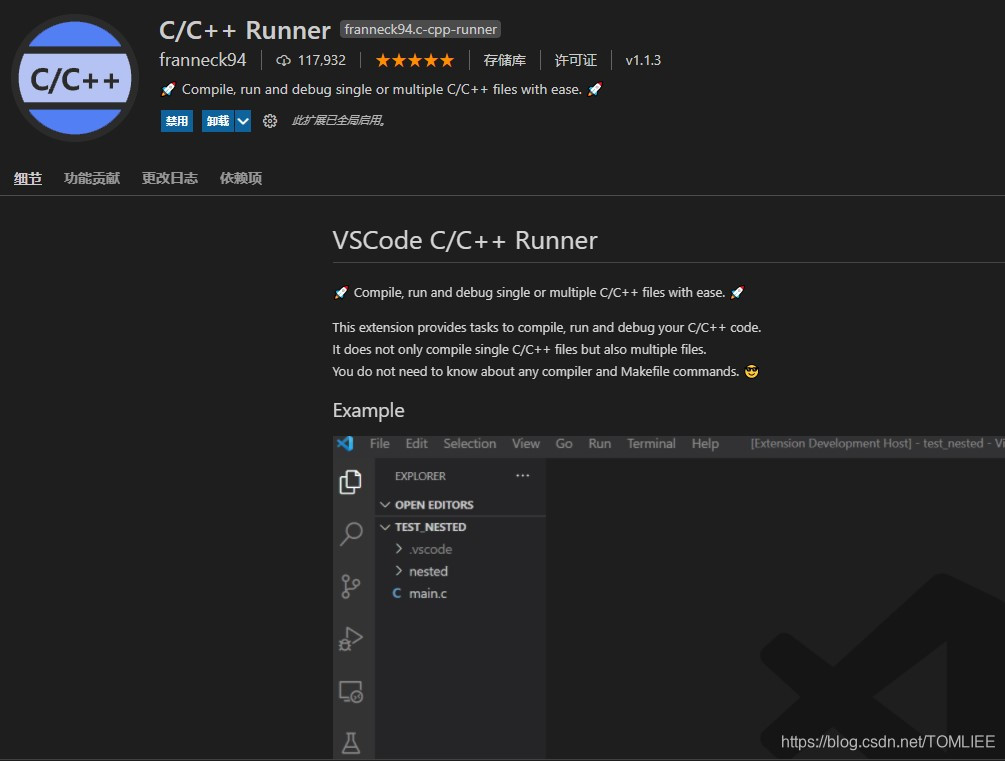Click the C file icon beside main.c
Screen dimensions: 1005x761
[x=397, y=593]
